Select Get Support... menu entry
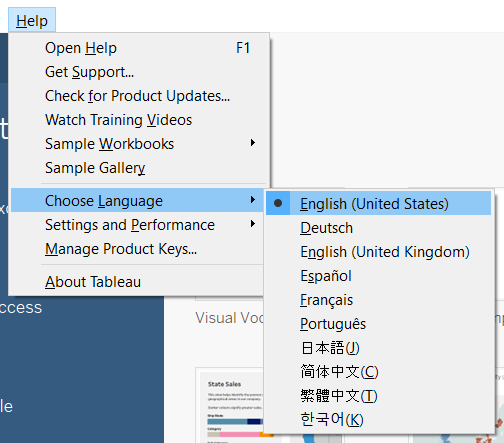The height and width of the screenshot is (443, 504). [x=139, y=72]
